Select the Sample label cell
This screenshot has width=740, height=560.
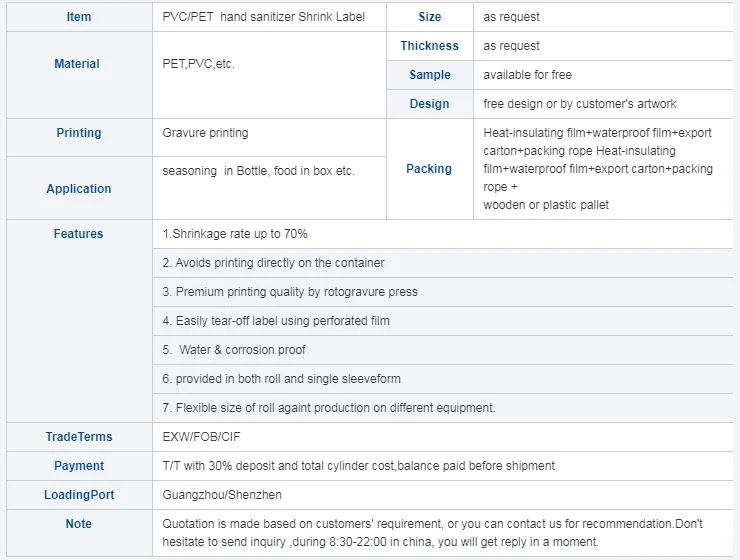(x=430, y=75)
